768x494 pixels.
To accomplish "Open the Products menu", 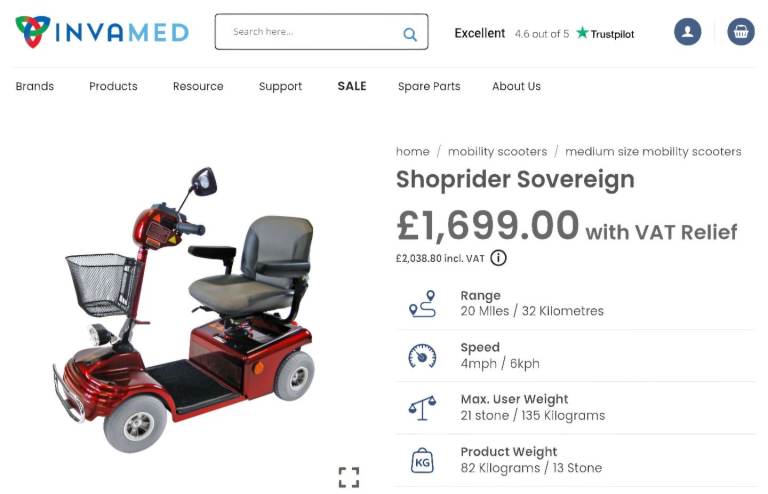I will pos(113,86).
